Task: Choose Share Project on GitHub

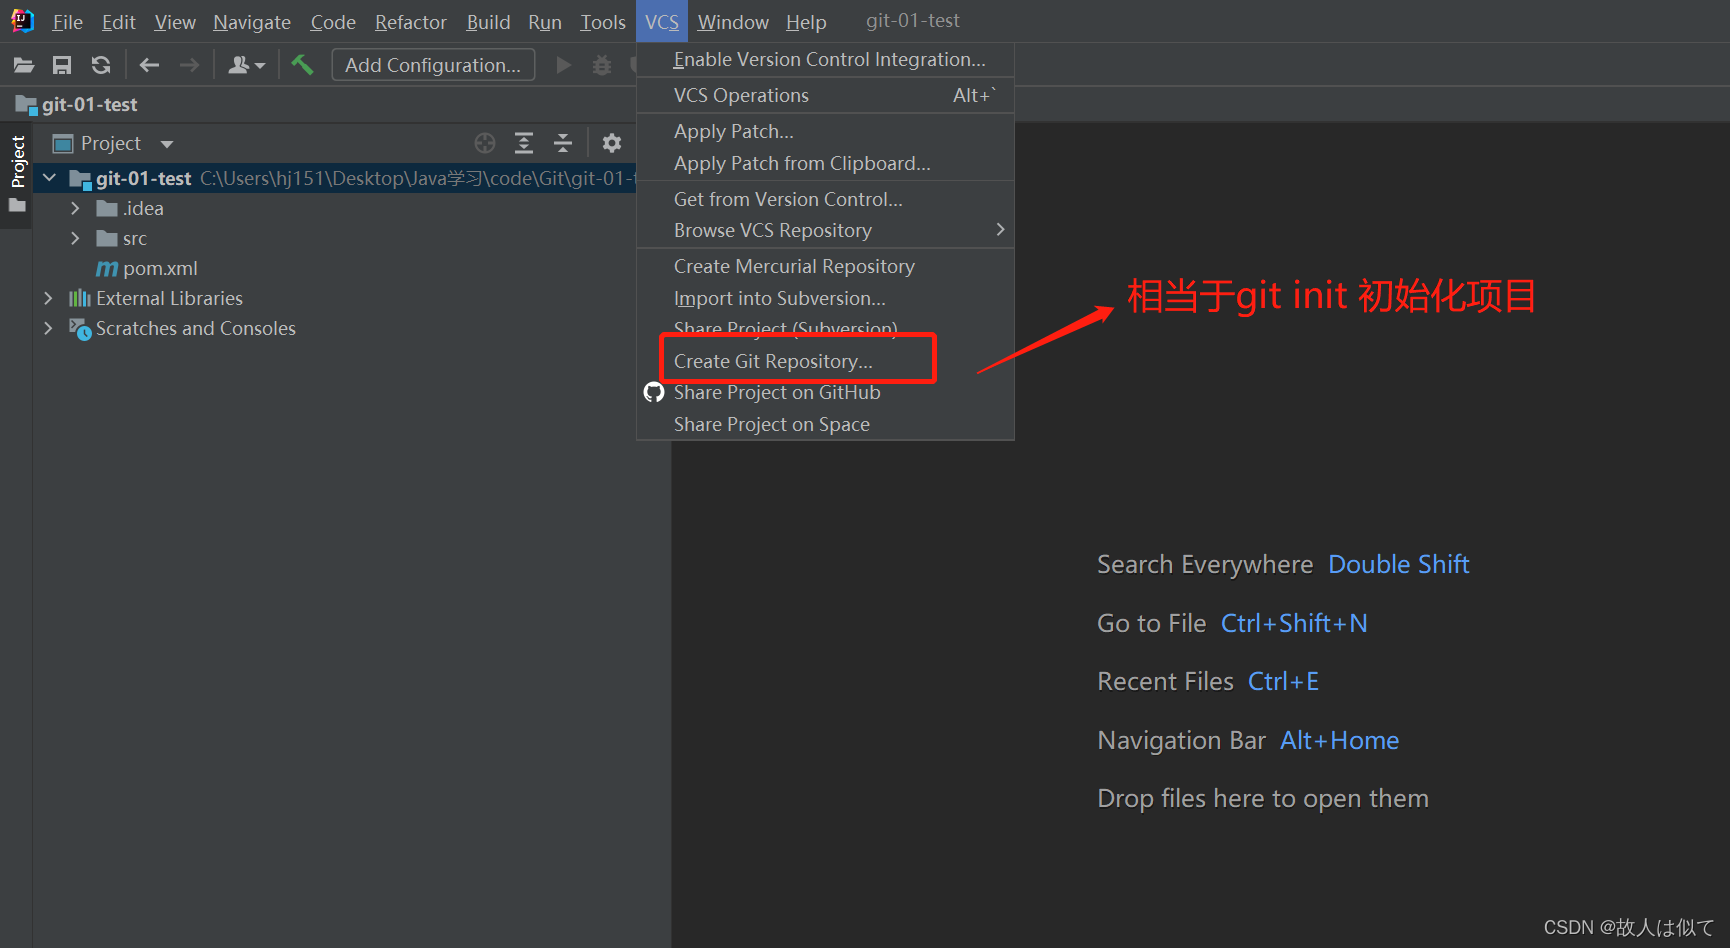Action: click(x=826, y=392)
